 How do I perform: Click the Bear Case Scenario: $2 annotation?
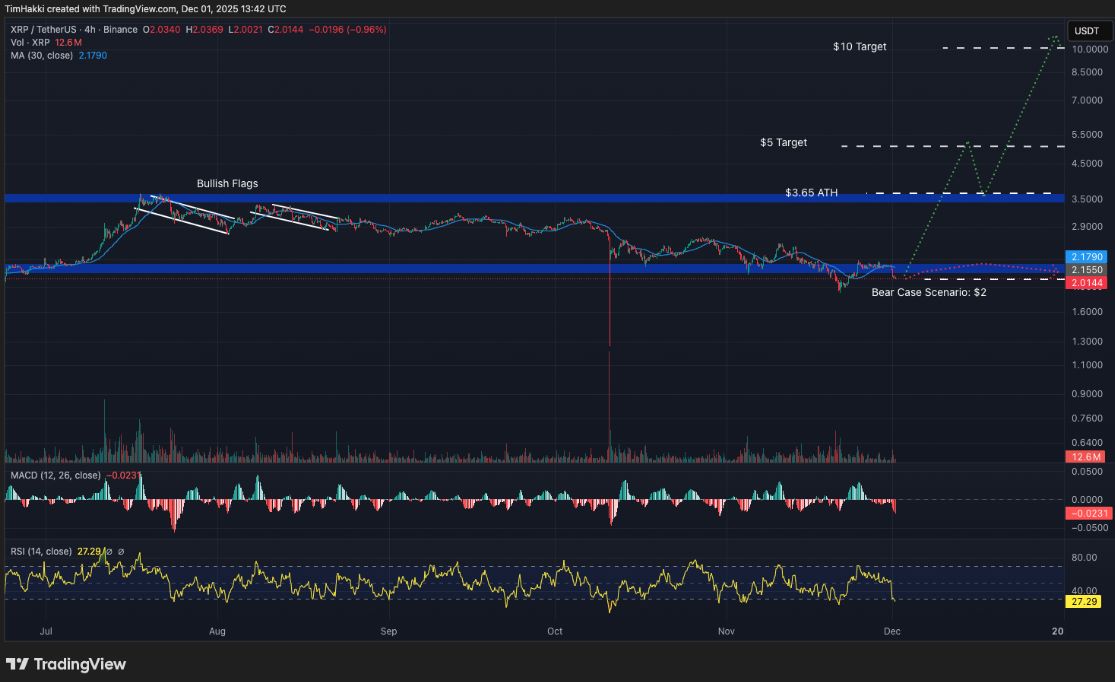click(928, 292)
